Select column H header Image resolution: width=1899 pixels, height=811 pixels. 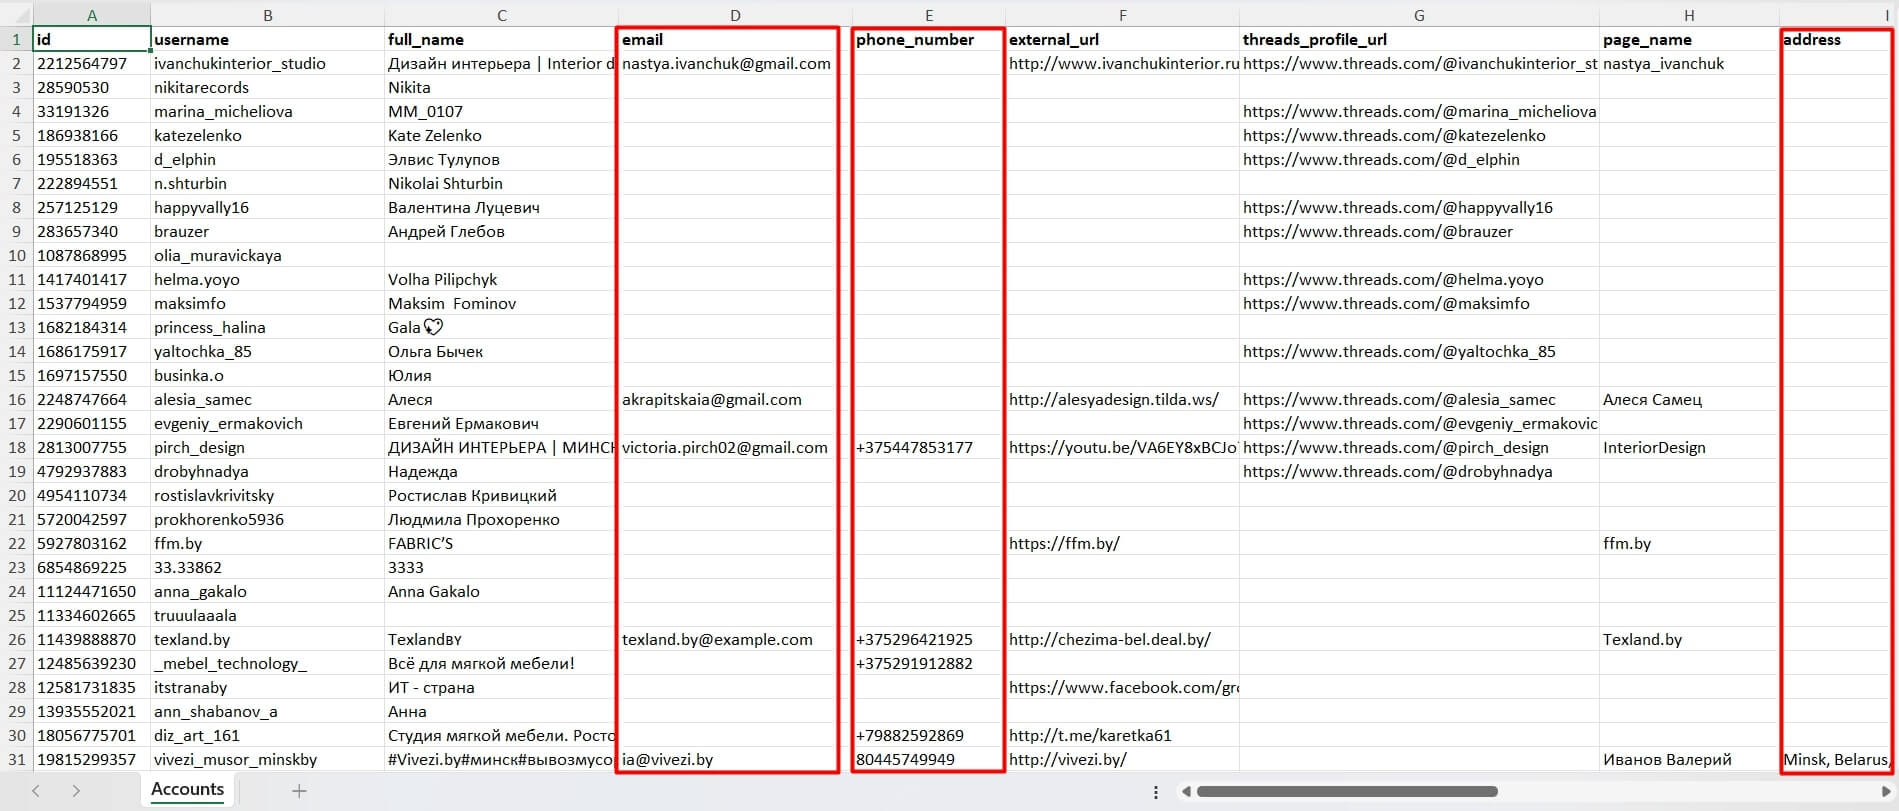(1689, 15)
